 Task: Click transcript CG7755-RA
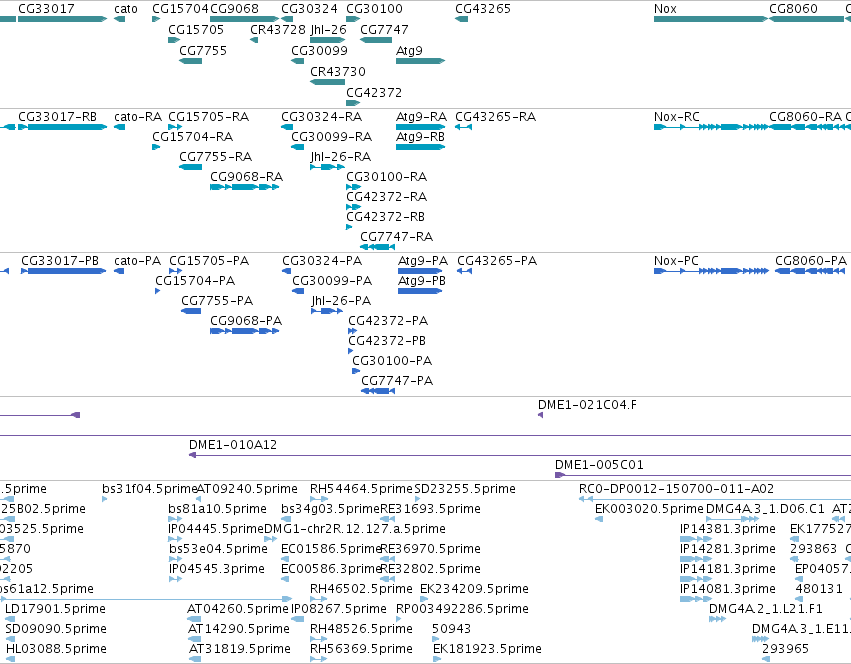[x=190, y=167]
